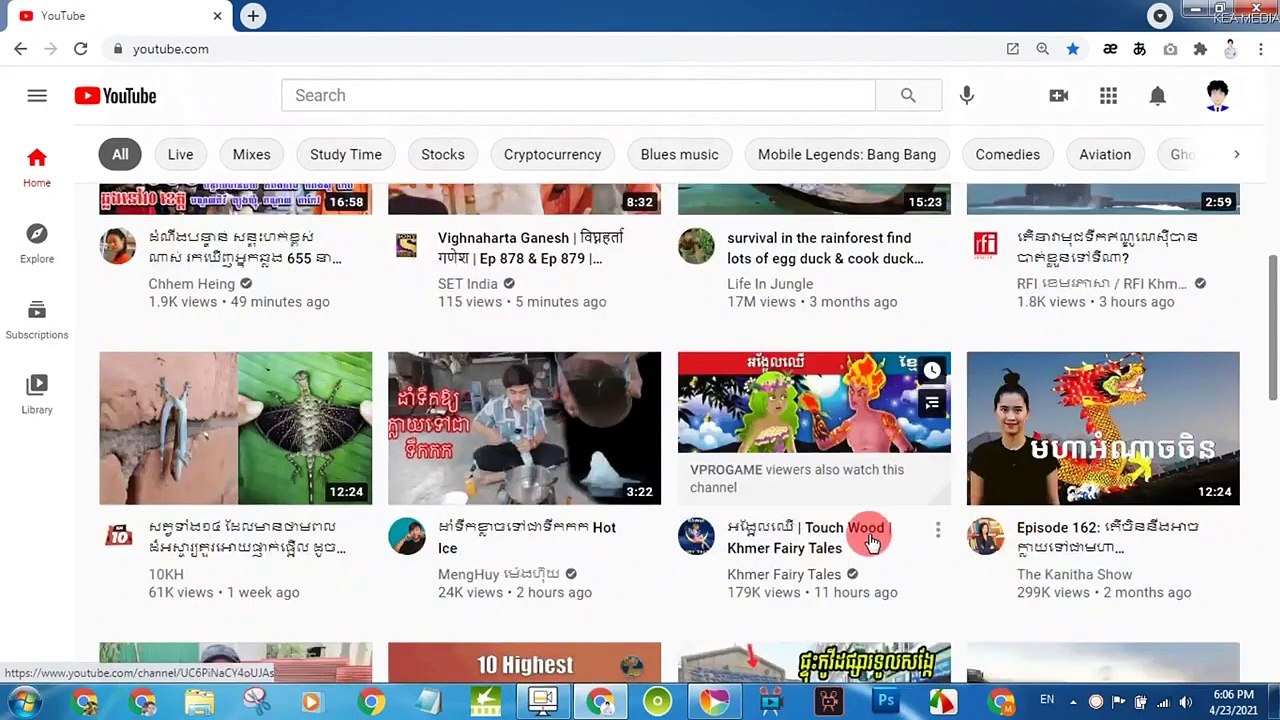
Task: Open Subscriptions in the sidebar
Action: point(37,320)
